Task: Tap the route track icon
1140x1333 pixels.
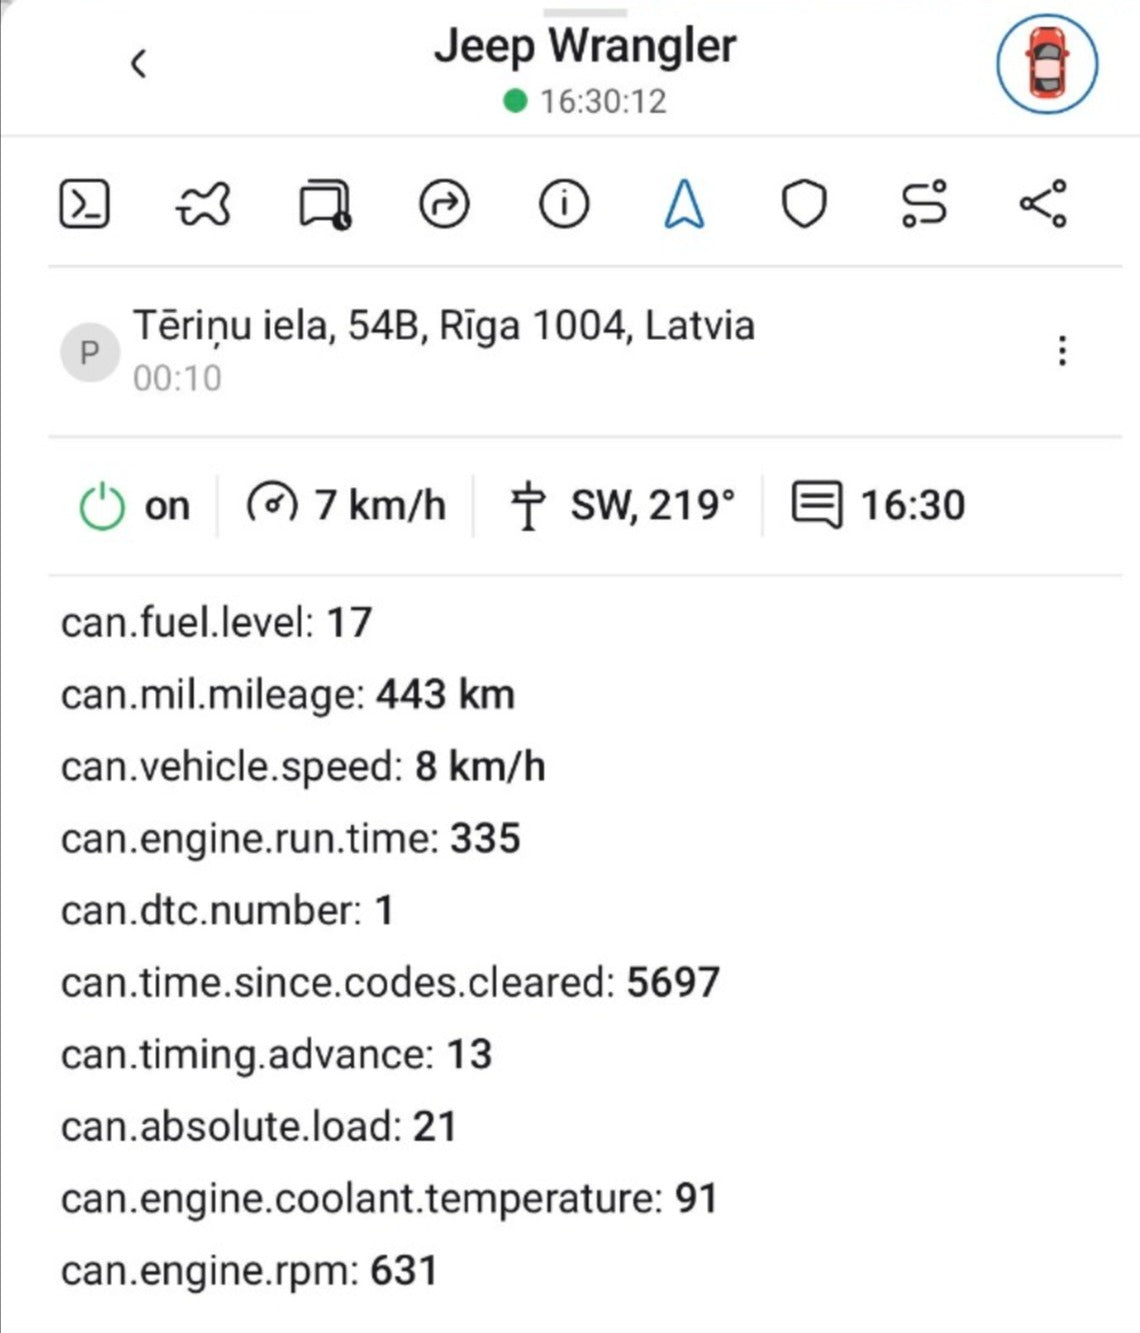Action: click(924, 204)
